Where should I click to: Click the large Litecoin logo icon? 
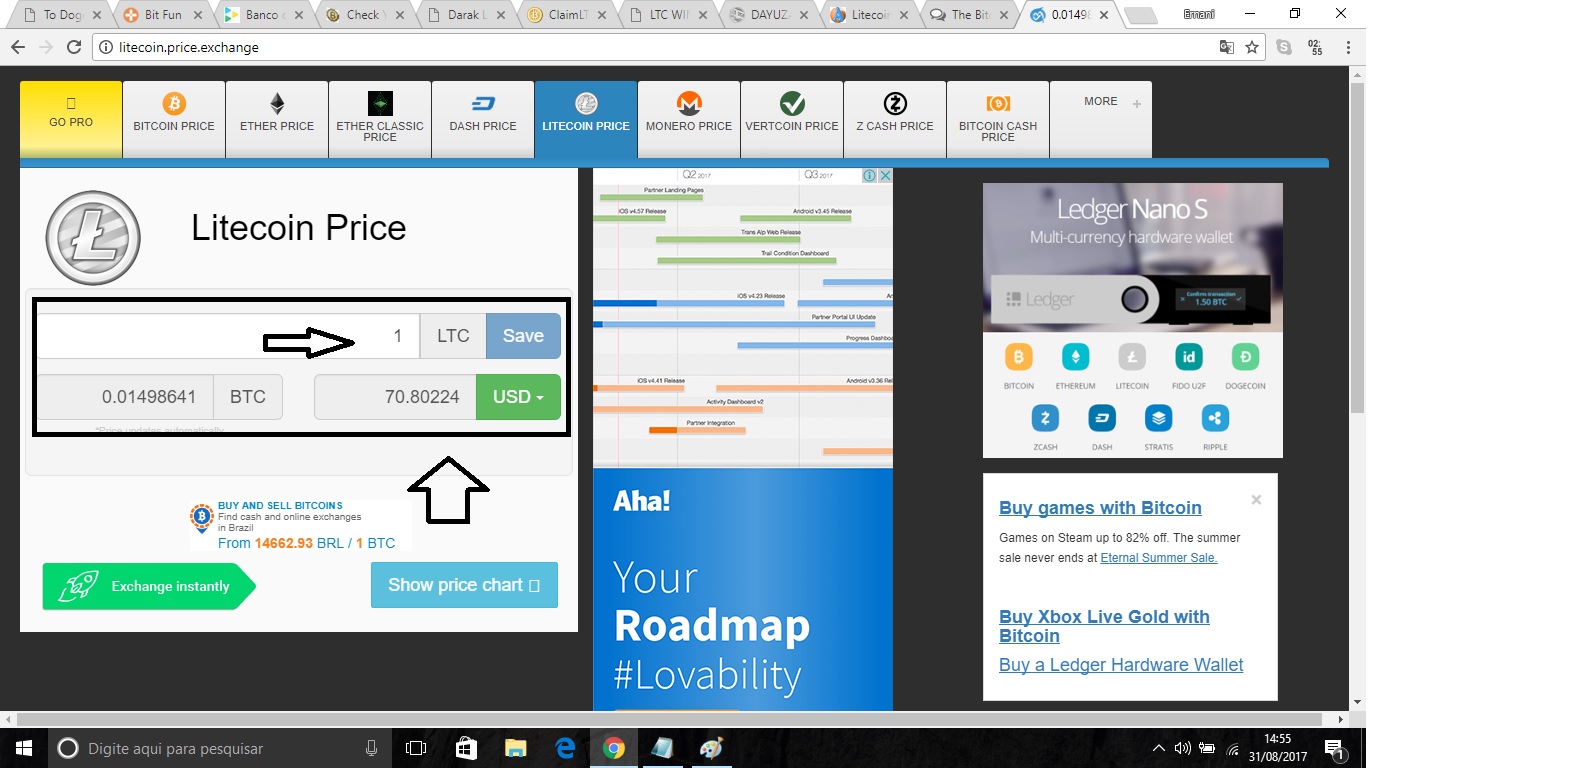(93, 238)
